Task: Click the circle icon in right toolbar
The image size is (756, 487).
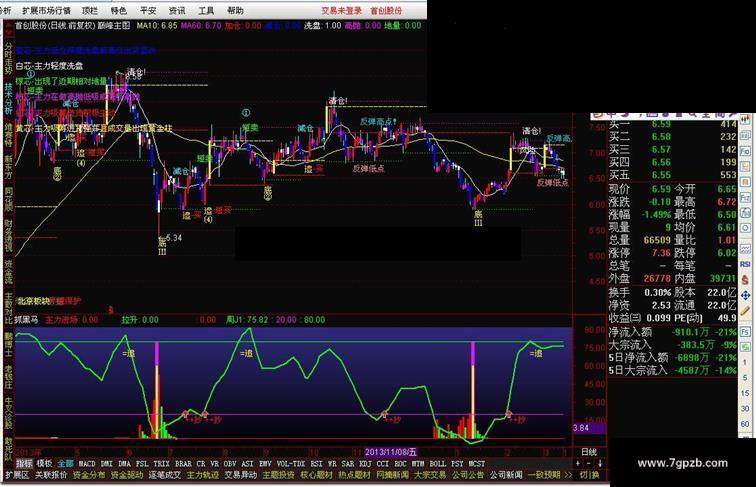Action: pyautogui.click(x=745, y=228)
